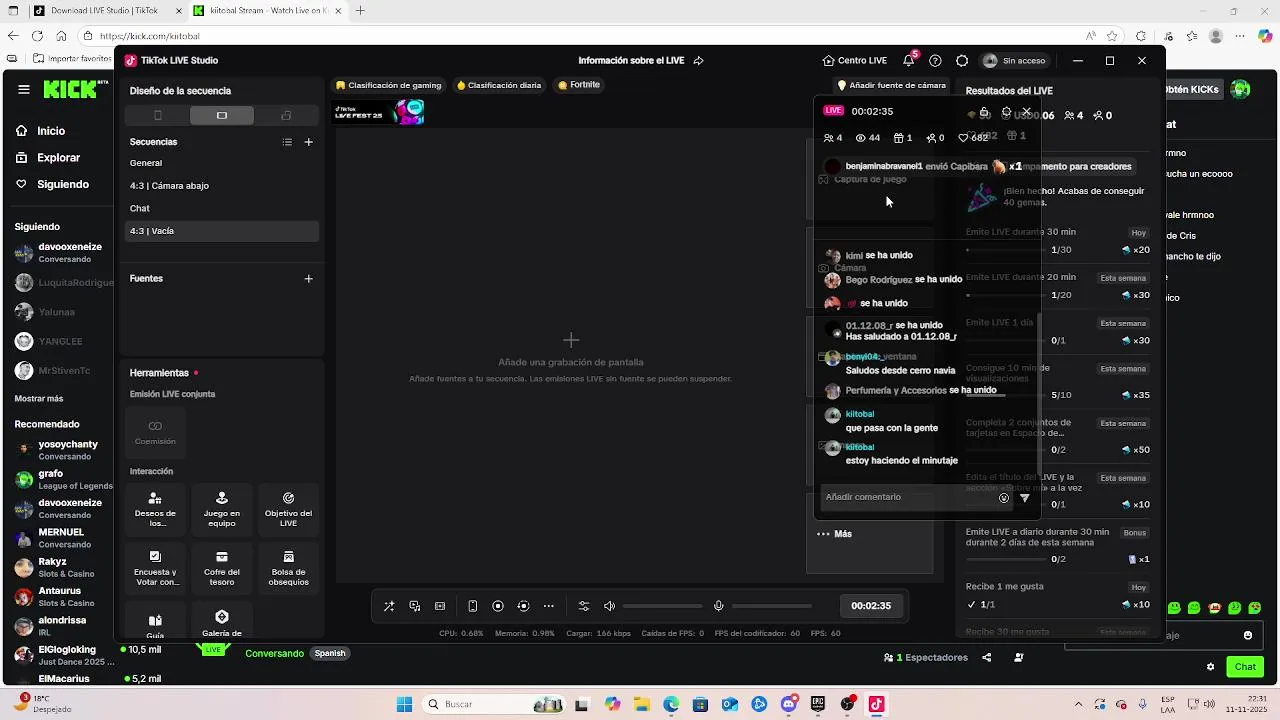Click Mostrar más in Kick sidebar
The height and width of the screenshot is (720, 1280).
(39, 398)
